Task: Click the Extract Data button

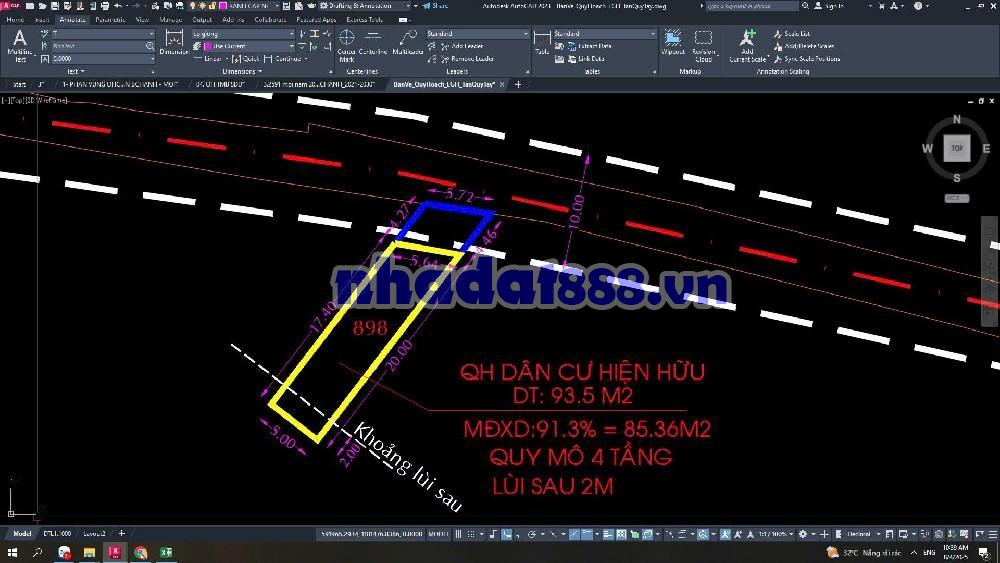Action: (595, 46)
